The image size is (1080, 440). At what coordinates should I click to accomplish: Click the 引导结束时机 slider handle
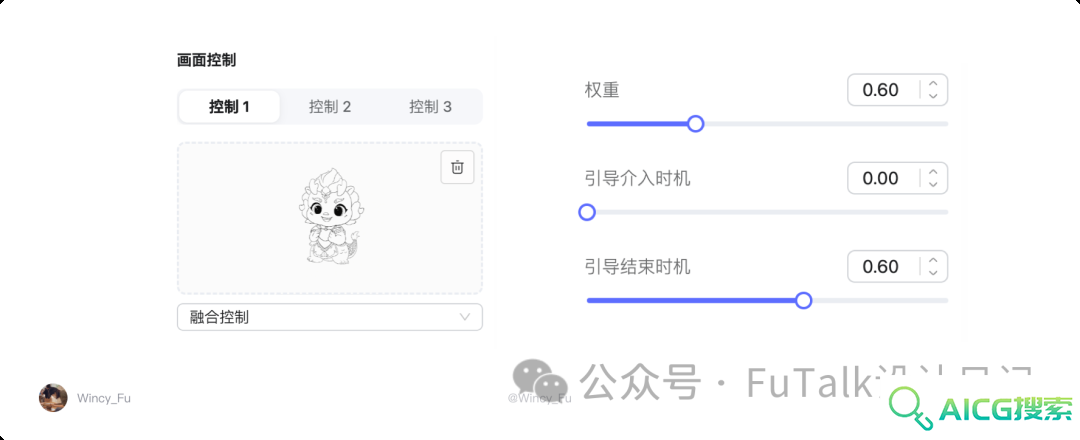(x=804, y=300)
